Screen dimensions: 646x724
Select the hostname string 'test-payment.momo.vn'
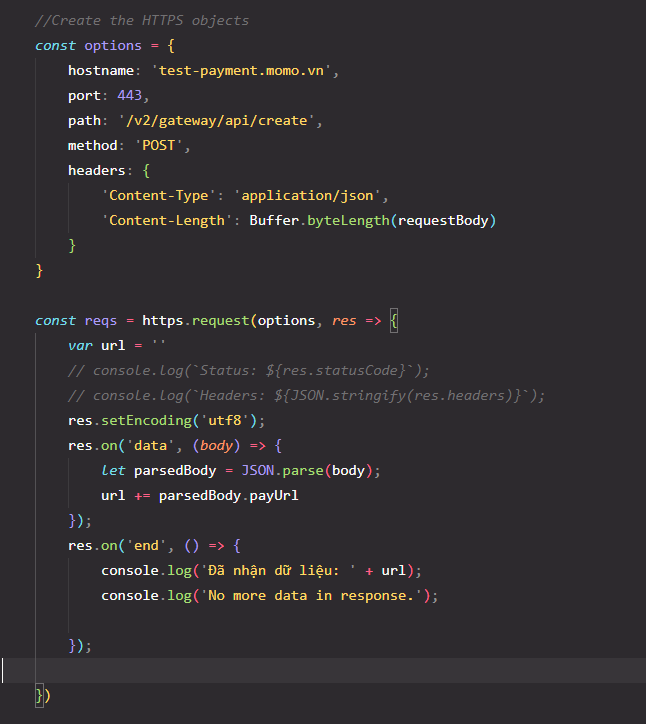tap(241, 71)
